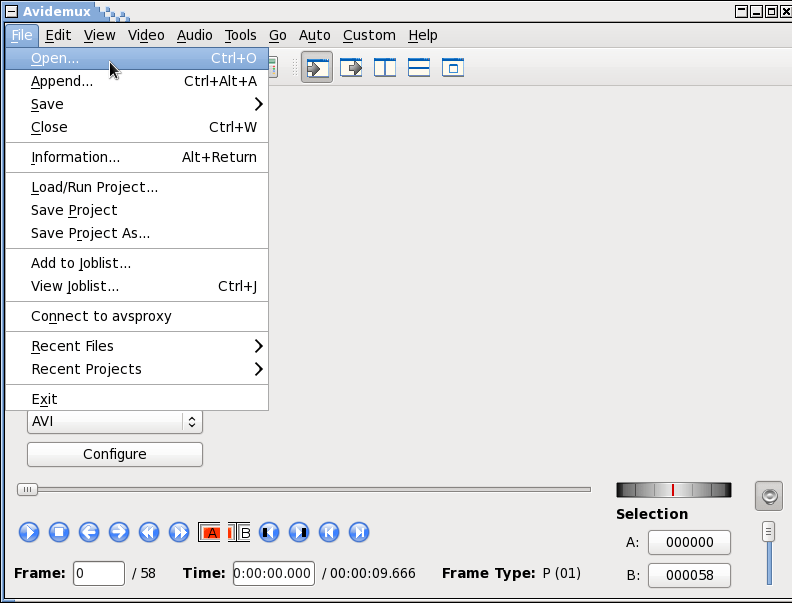
Task: Select Load/Run Project... entry
Action: coord(137,187)
